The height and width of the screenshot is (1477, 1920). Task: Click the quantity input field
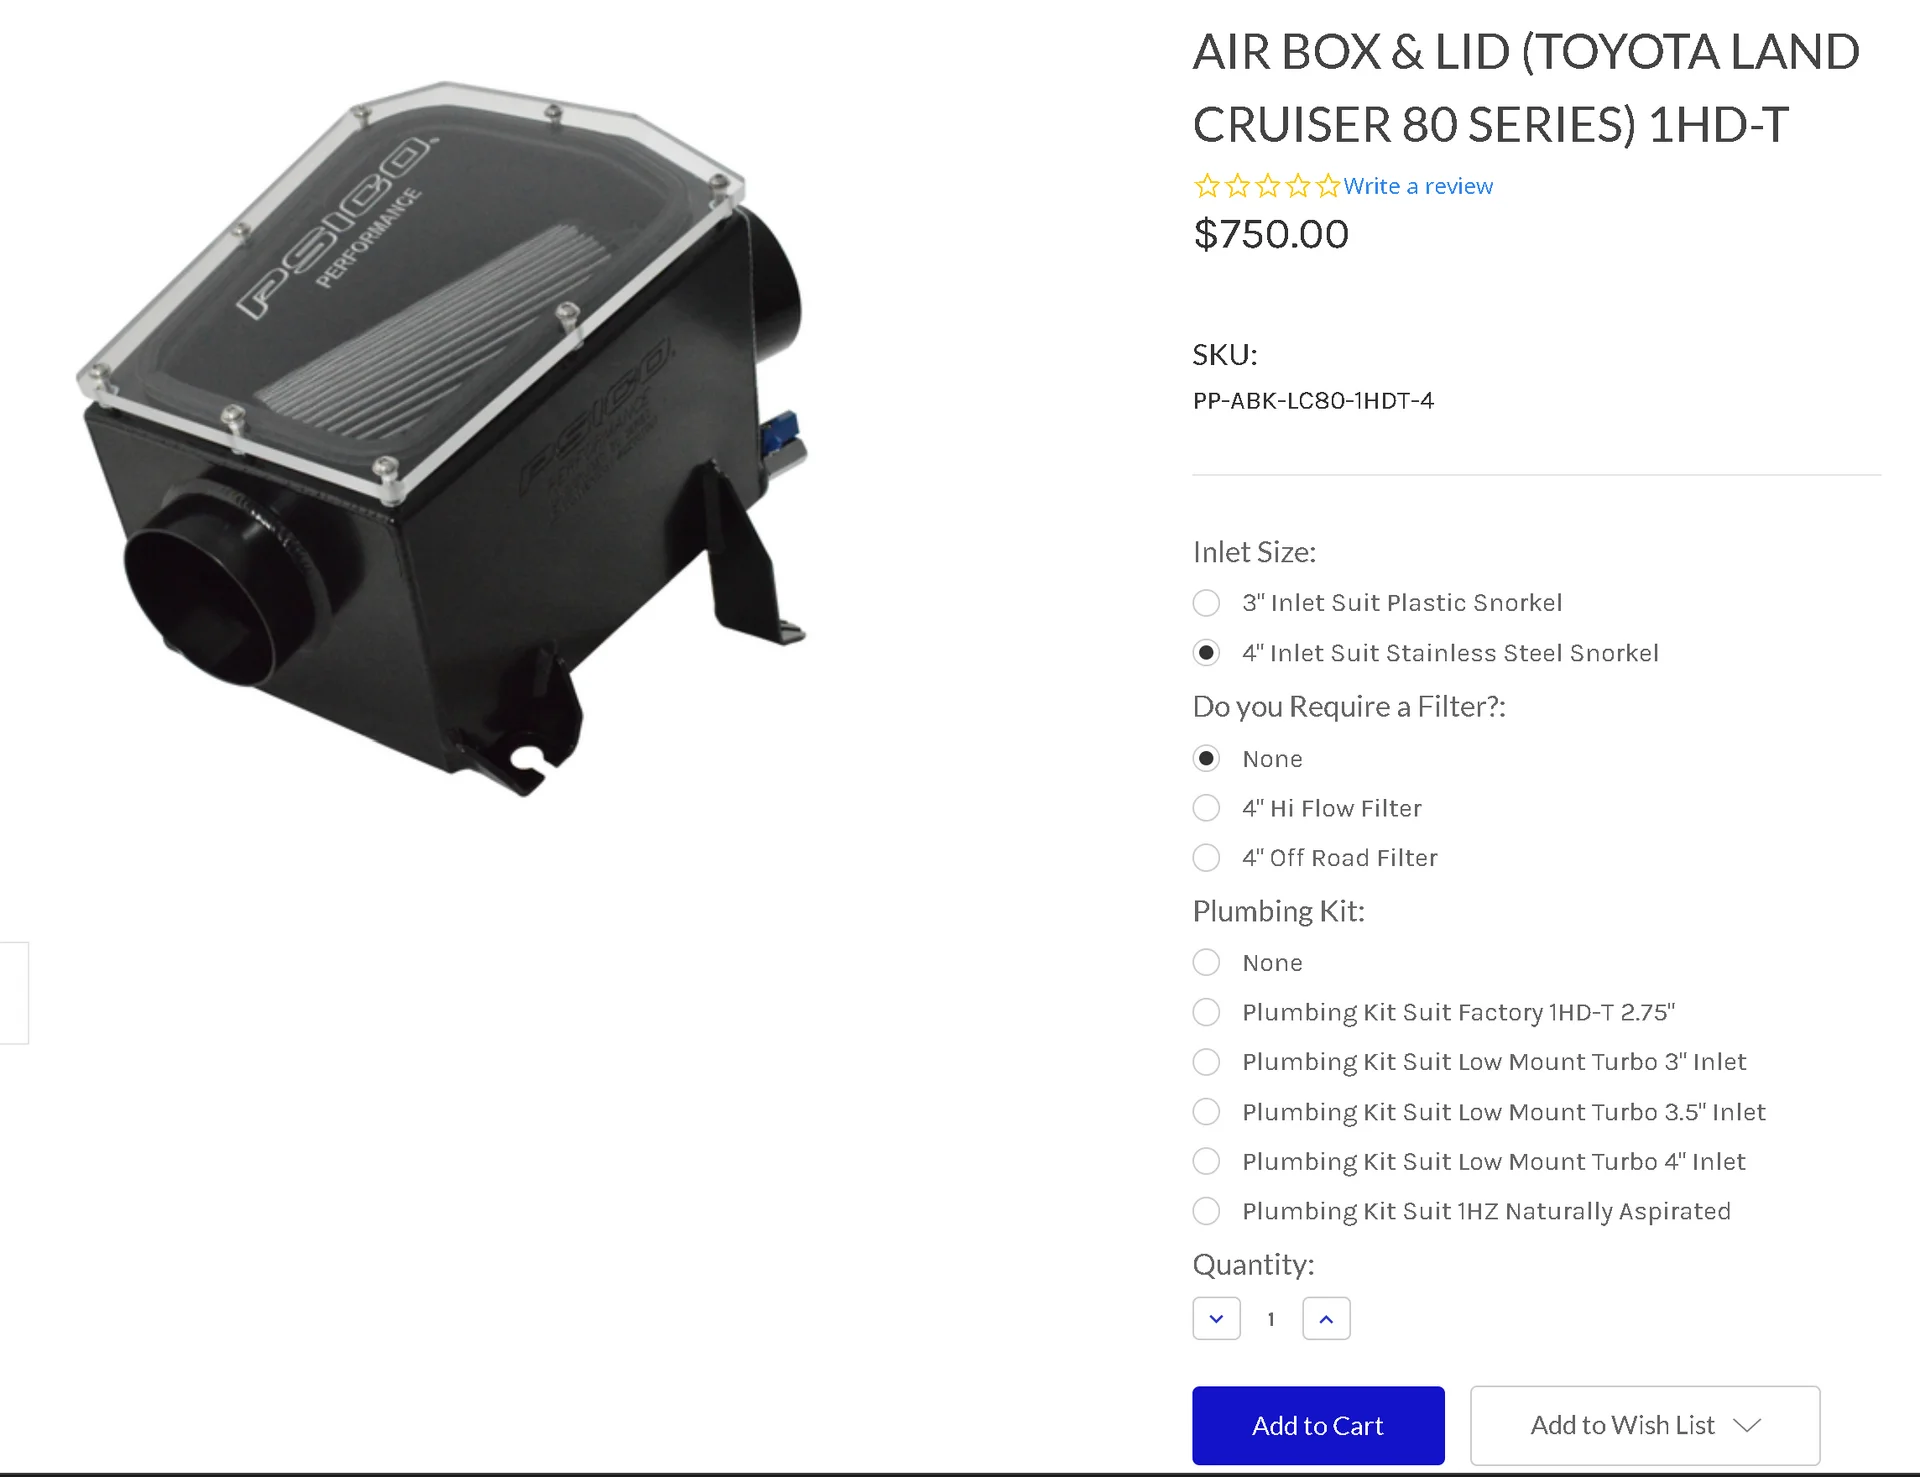[x=1271, y=1319]
